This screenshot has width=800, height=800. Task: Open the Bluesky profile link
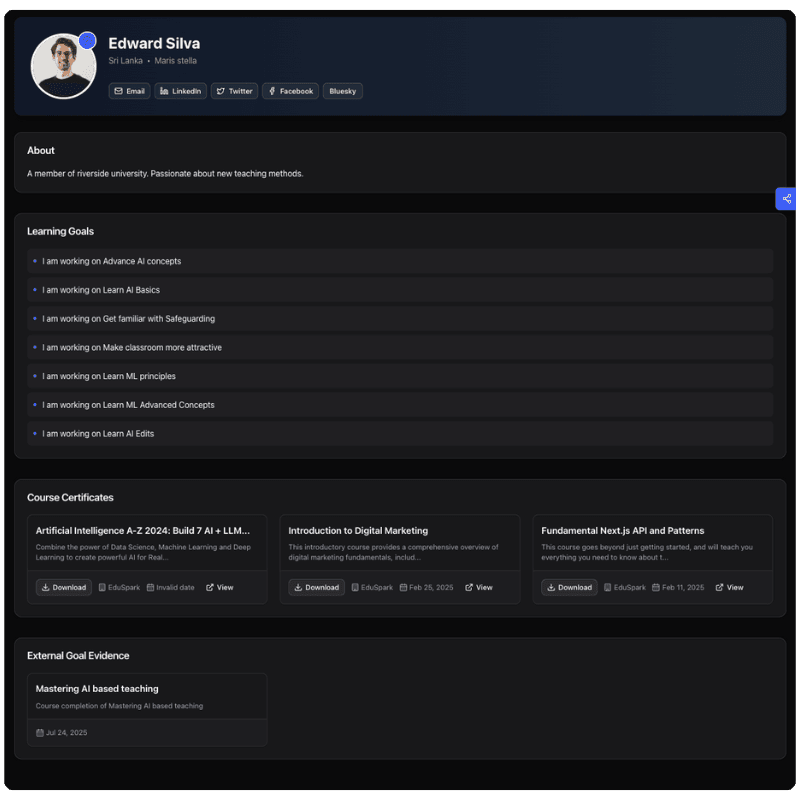tap(342, 91)
